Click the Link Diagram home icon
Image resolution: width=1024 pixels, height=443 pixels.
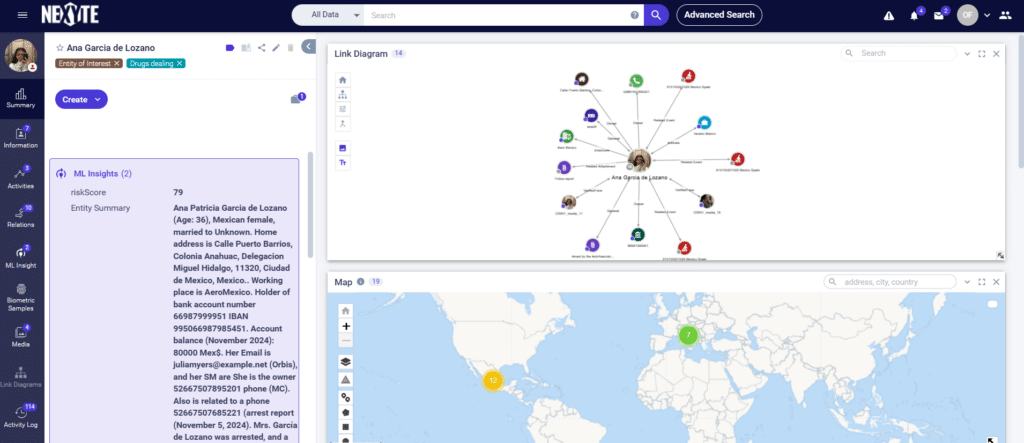coord(343,80)
